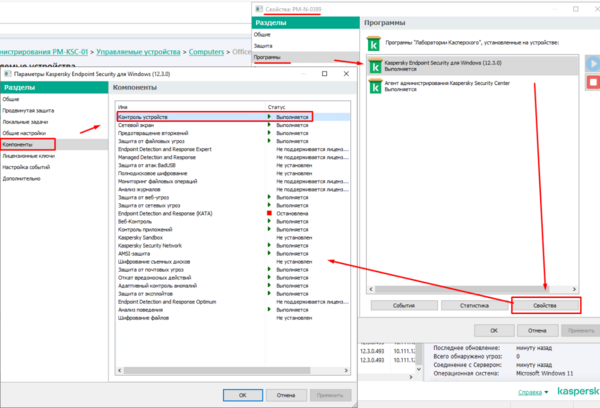
Task: Open Справка help link
Action: click(x=530, y=392)
